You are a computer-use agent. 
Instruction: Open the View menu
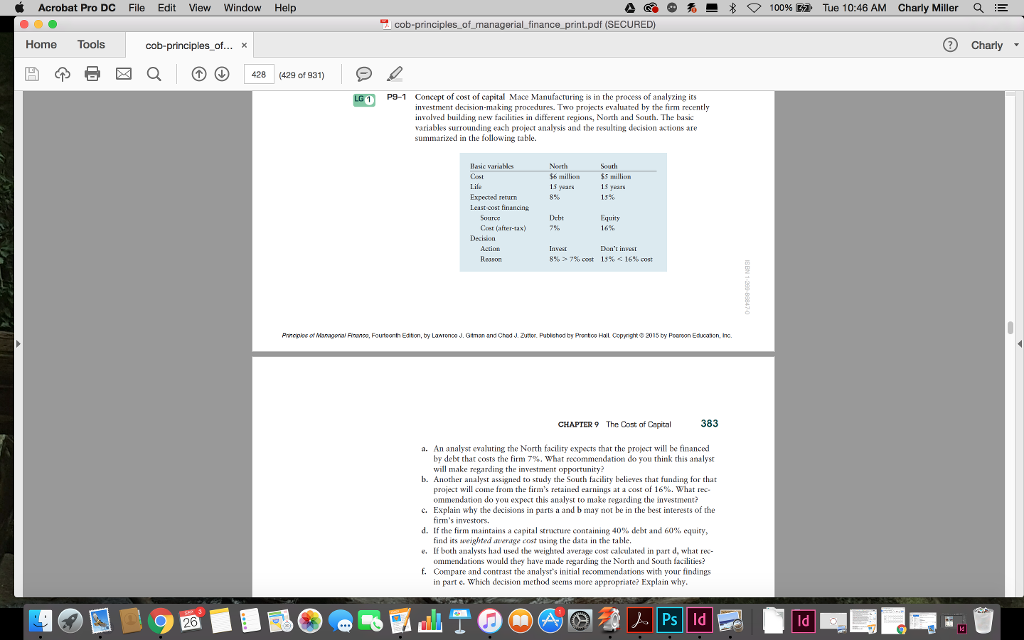coord(199,7)
